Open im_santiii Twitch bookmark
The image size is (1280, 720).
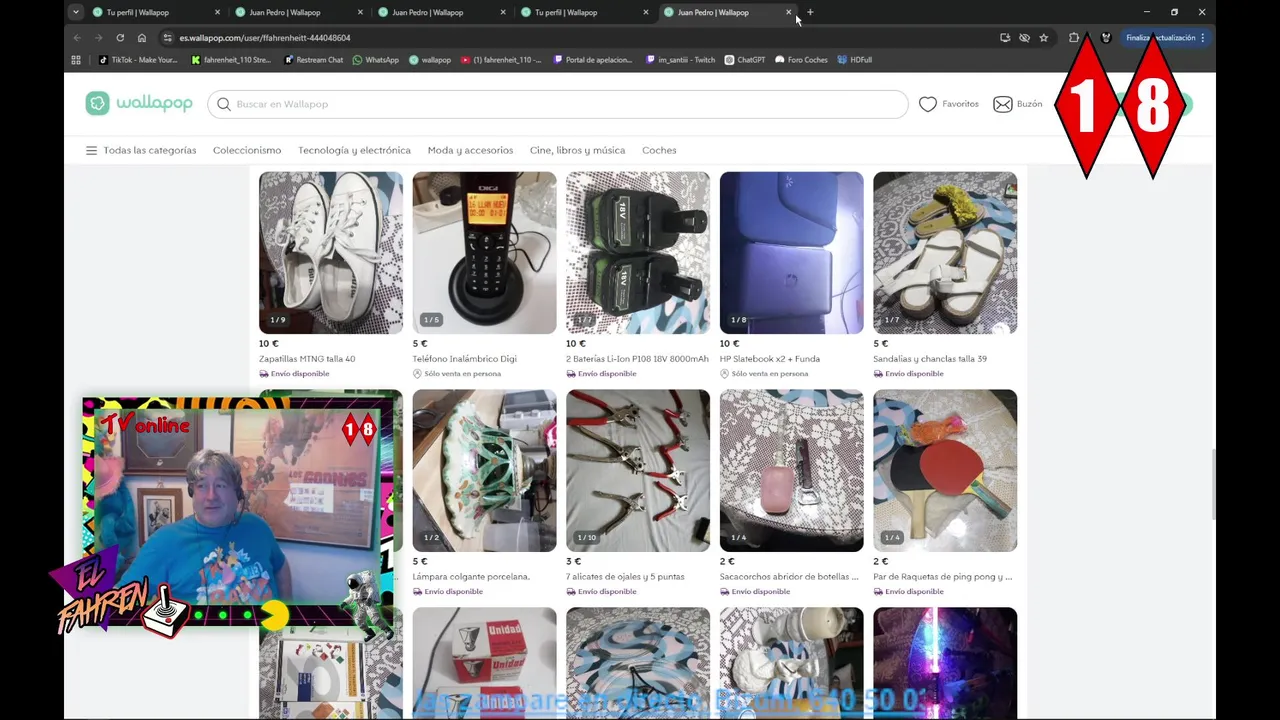click(x=680, y=60)
